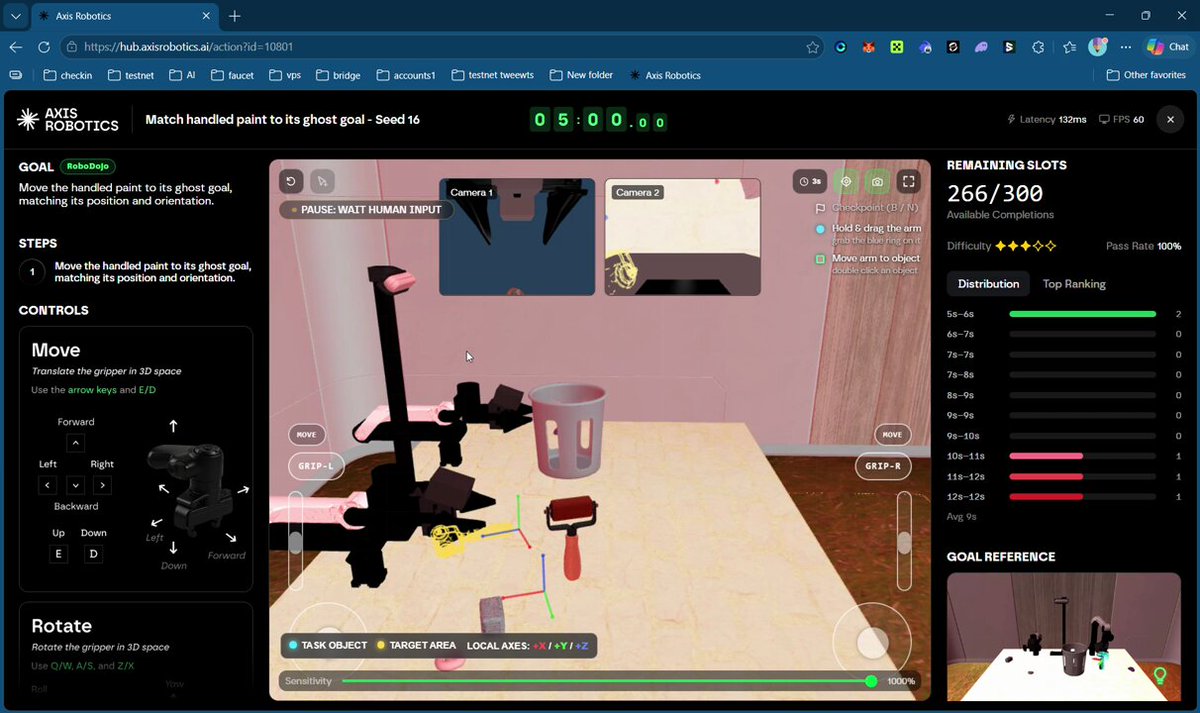Open the faucet bookmarks folder
The width and height of the screenshot is (1200, 713).
pos(232,75)
